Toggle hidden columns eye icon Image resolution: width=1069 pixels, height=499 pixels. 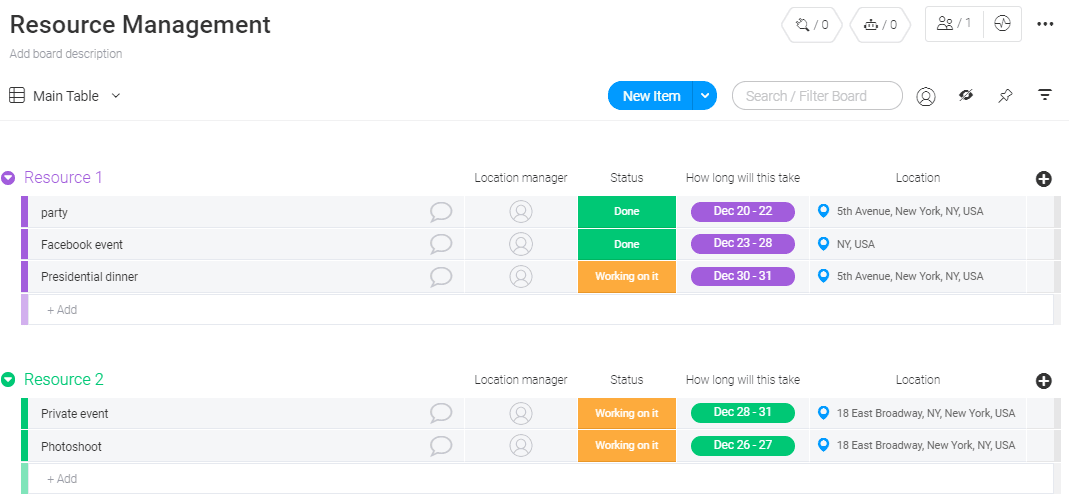point(966,96)
